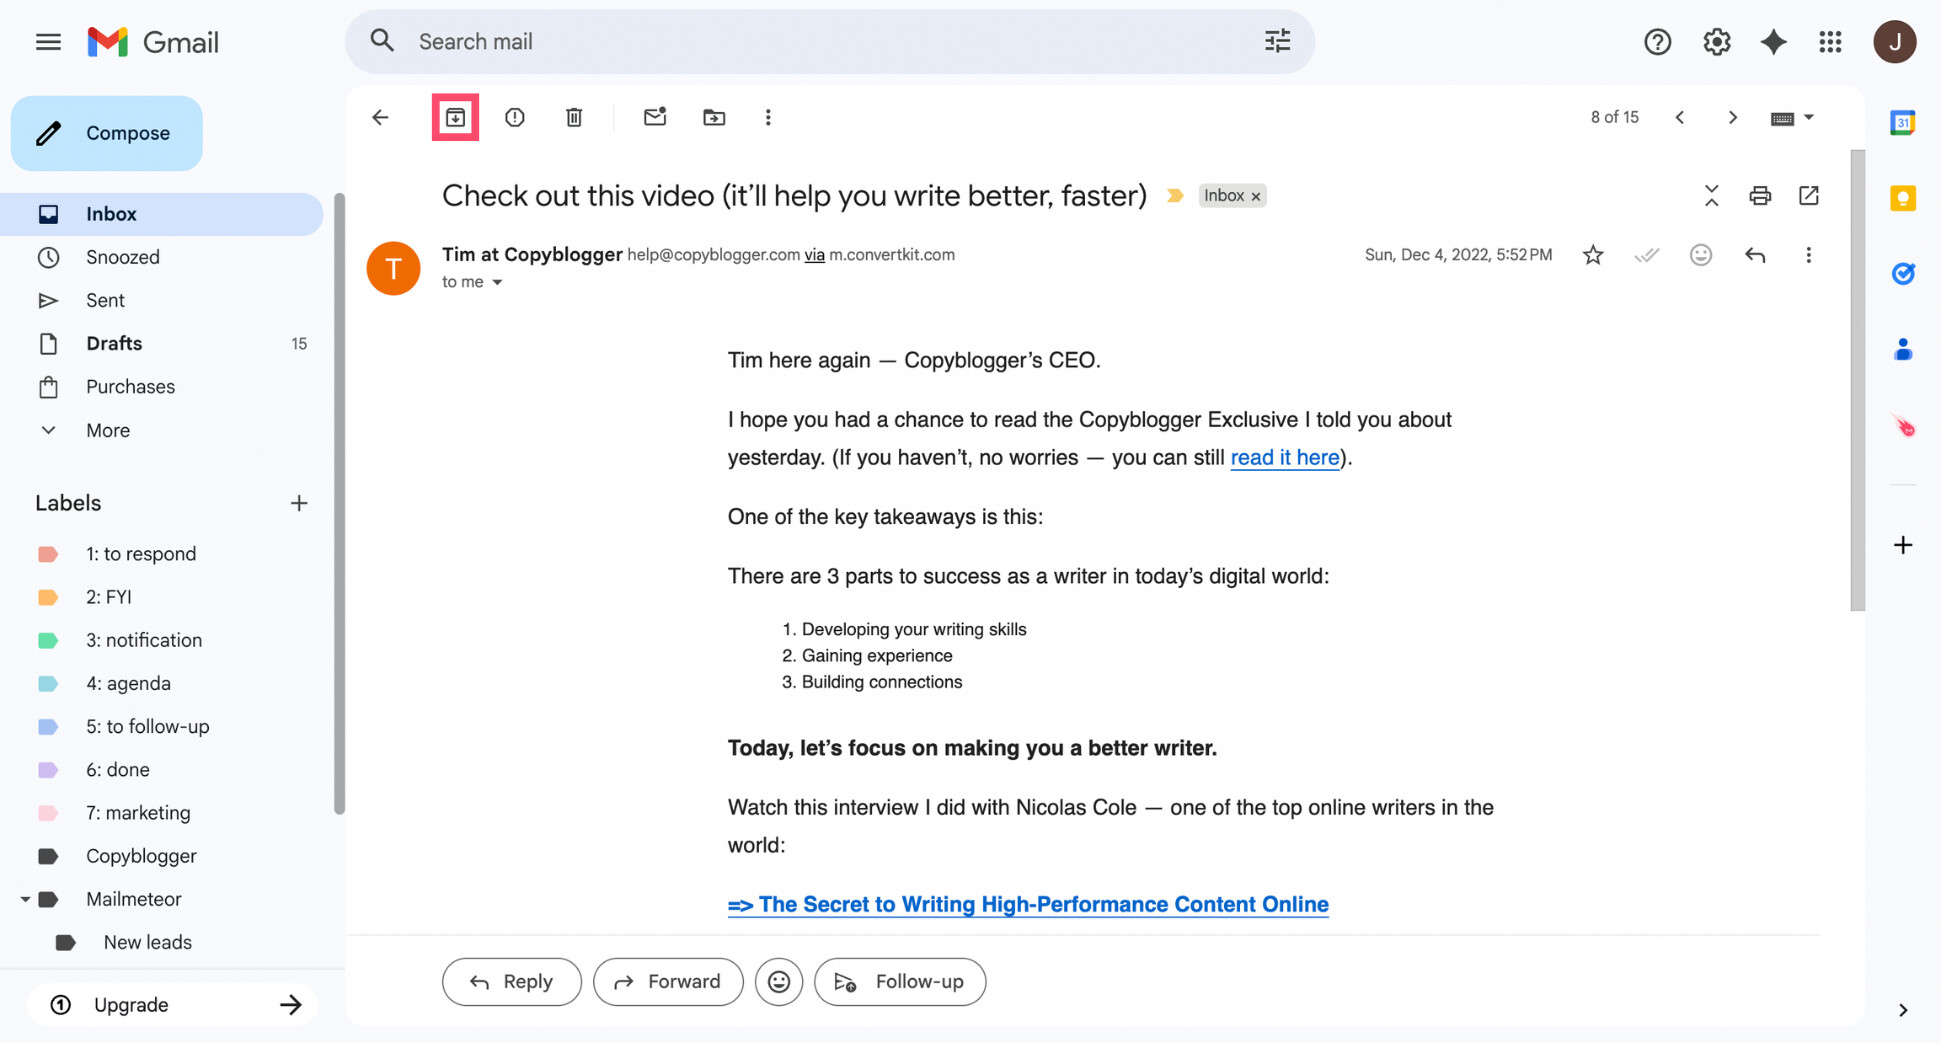This screenshot has height=1043, width=1941.
Task: Click inside the Search mail field
Action: coord(700,41)
